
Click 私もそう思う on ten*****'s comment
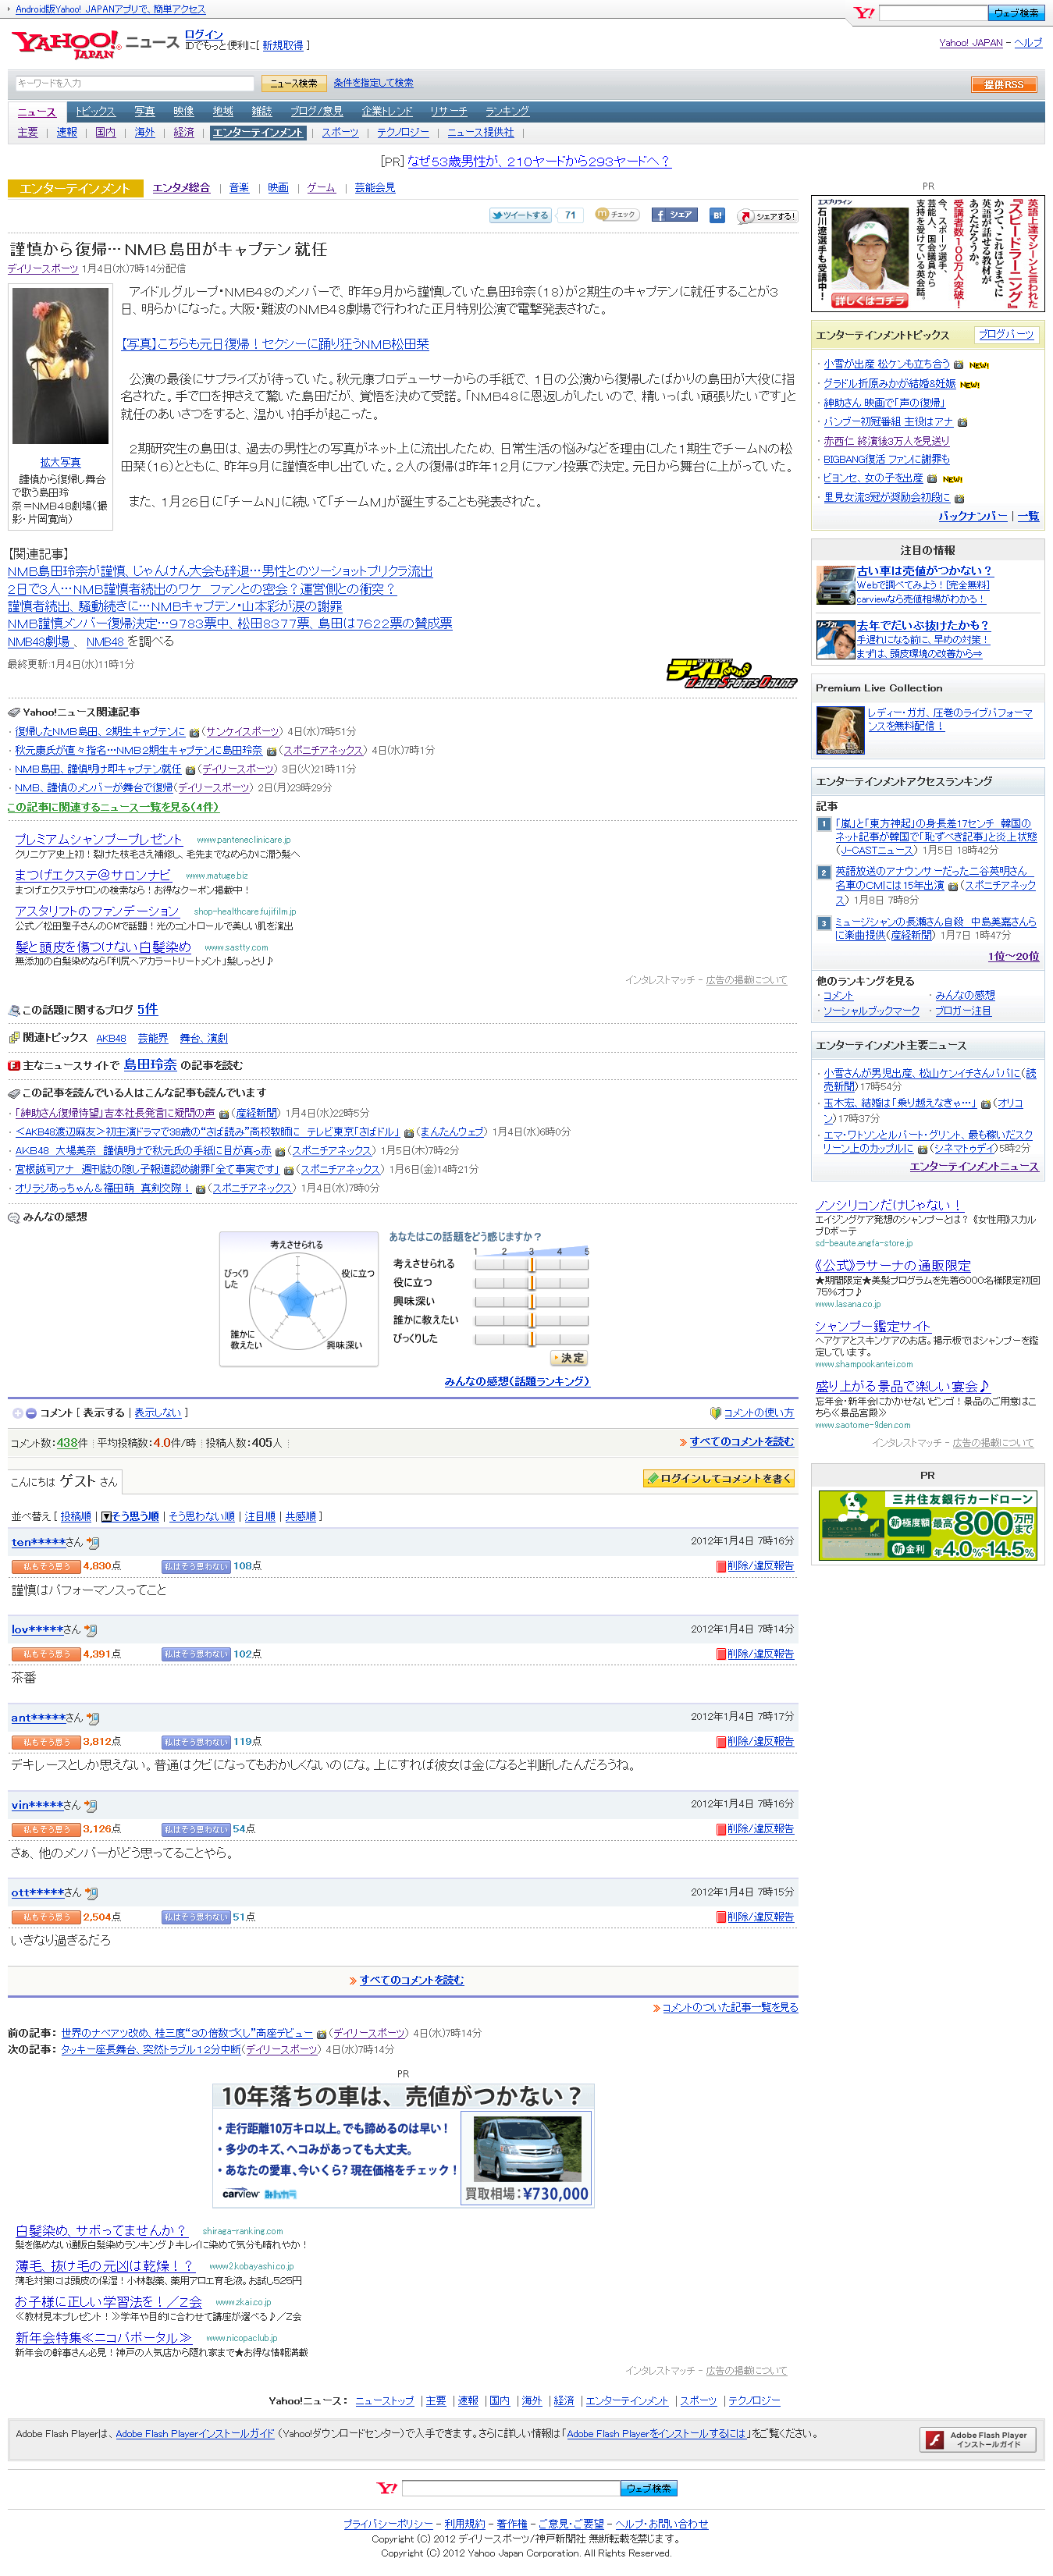pyautogui.click(x=46, y=1566)
